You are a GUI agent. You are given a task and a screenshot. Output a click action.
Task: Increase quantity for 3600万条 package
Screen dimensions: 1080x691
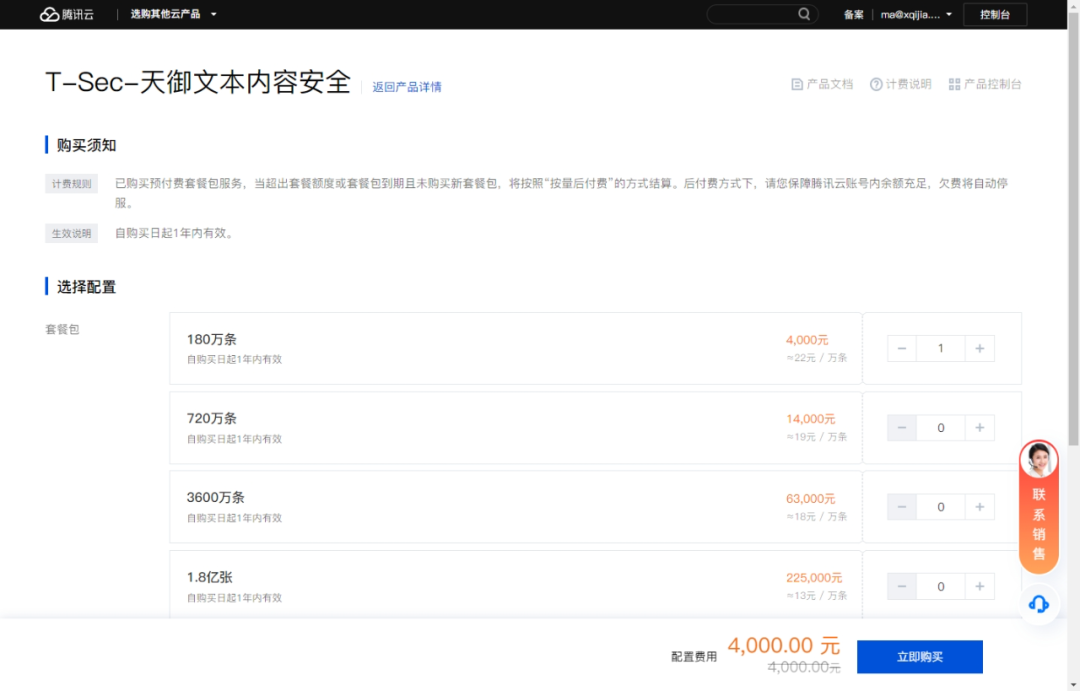pos(979,507)
